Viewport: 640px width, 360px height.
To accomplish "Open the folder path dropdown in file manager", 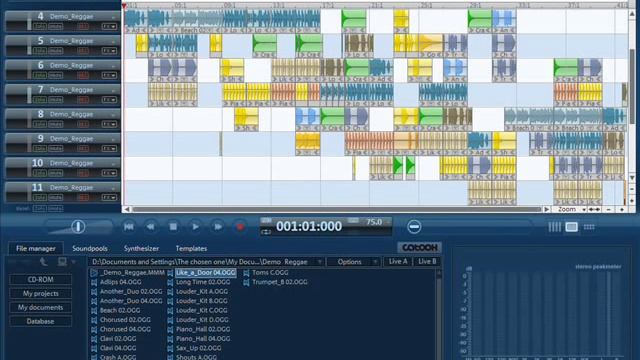I will coord(319,262).
